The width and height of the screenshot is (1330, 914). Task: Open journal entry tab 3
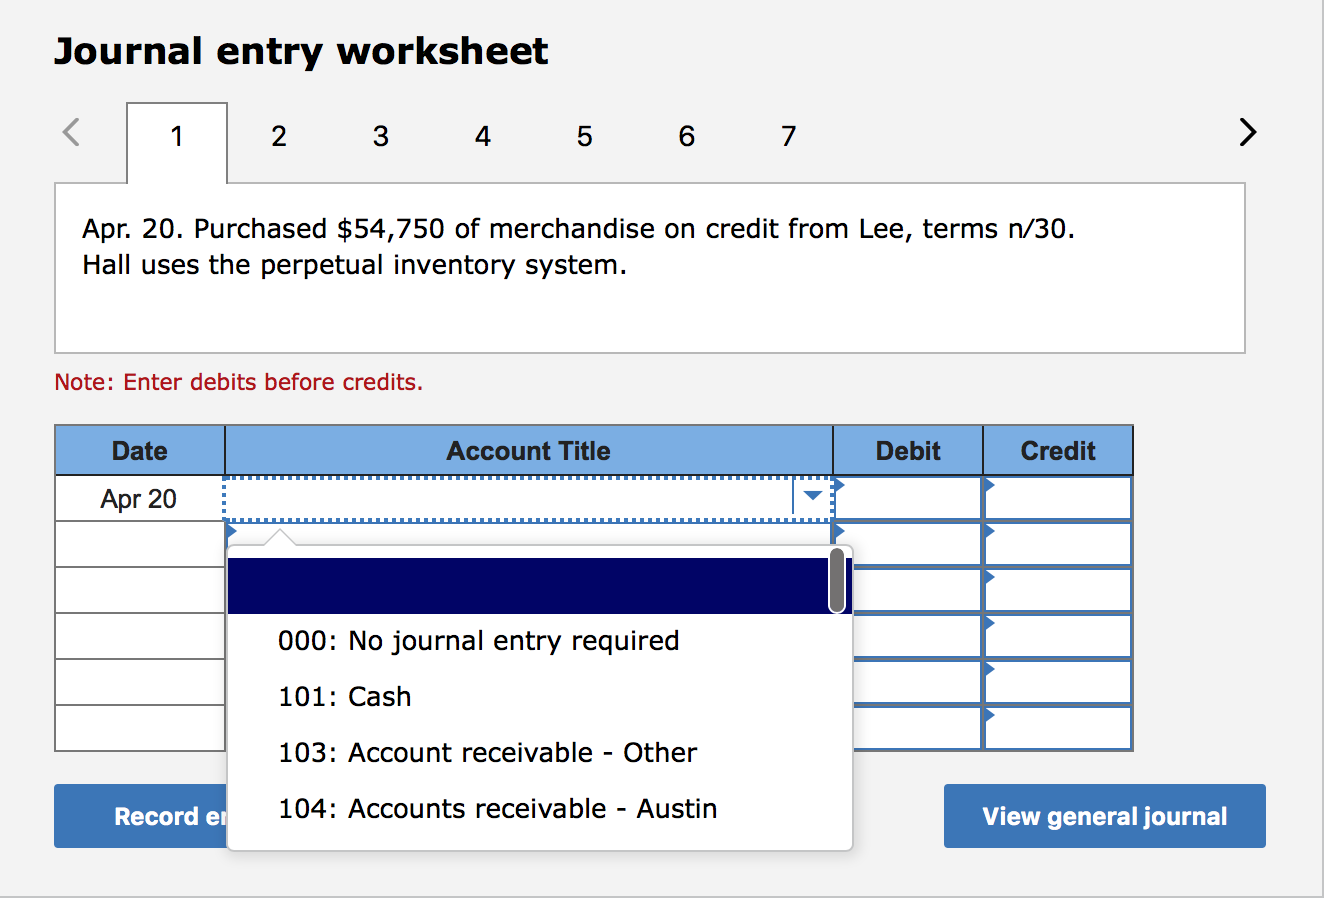[381, 136]
